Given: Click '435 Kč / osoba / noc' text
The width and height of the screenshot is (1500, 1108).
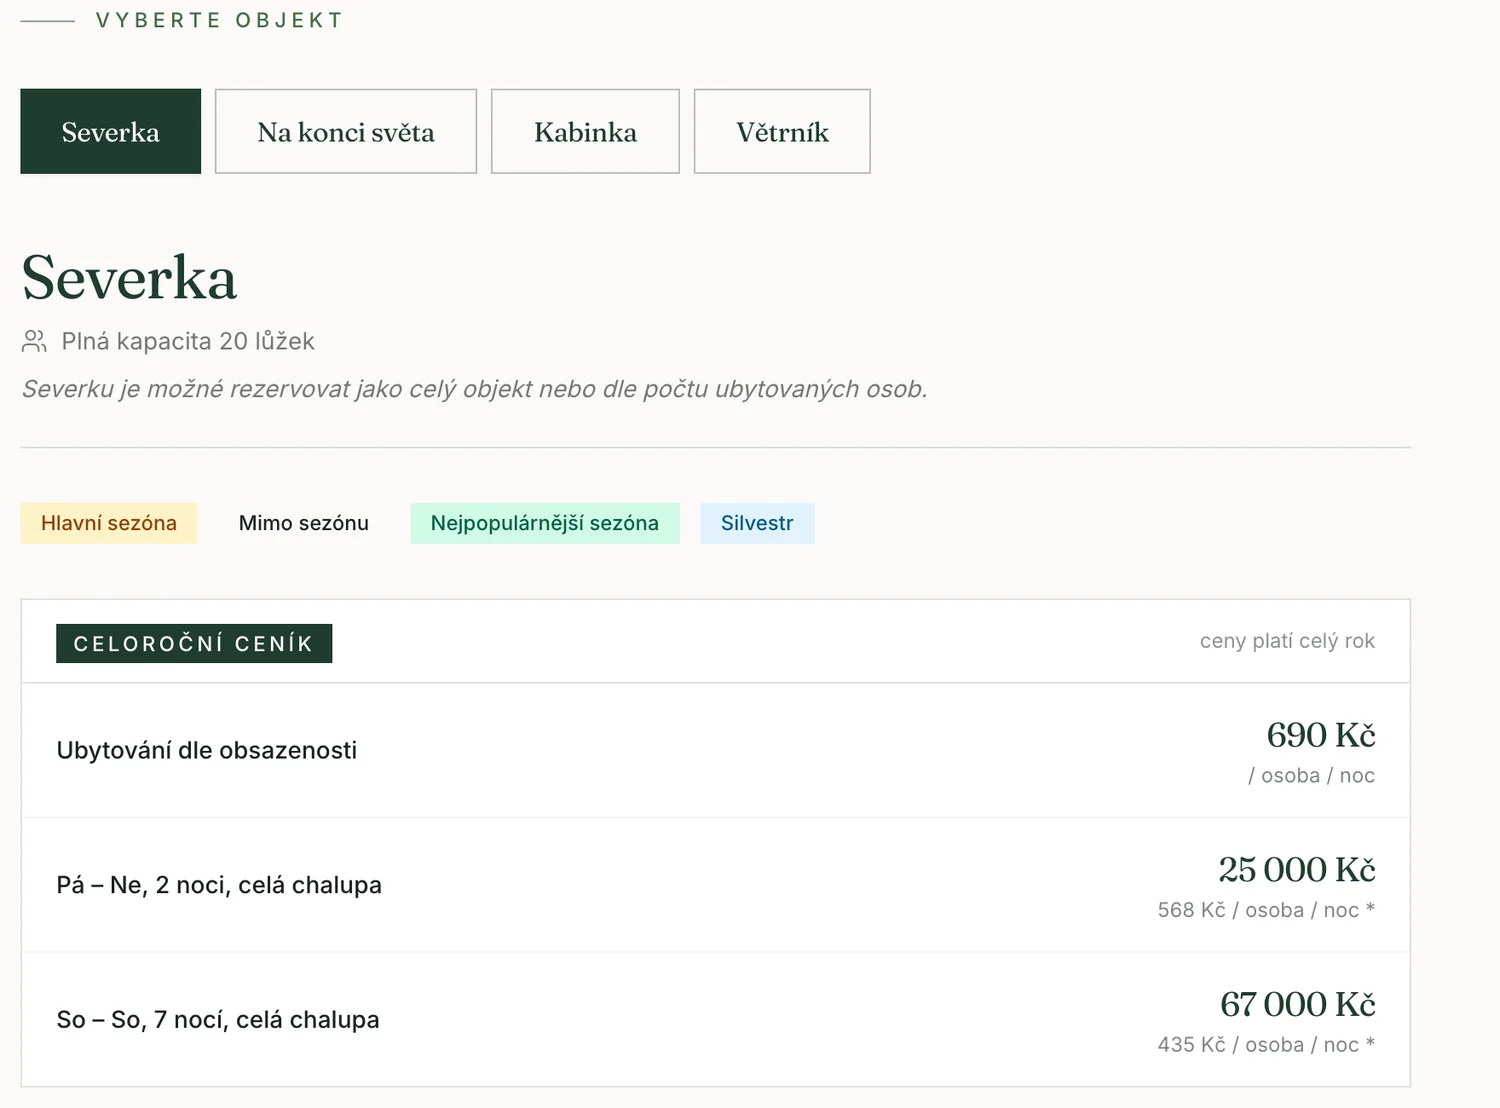Looking at the screenshot, I should (x=1266, y=1045).
